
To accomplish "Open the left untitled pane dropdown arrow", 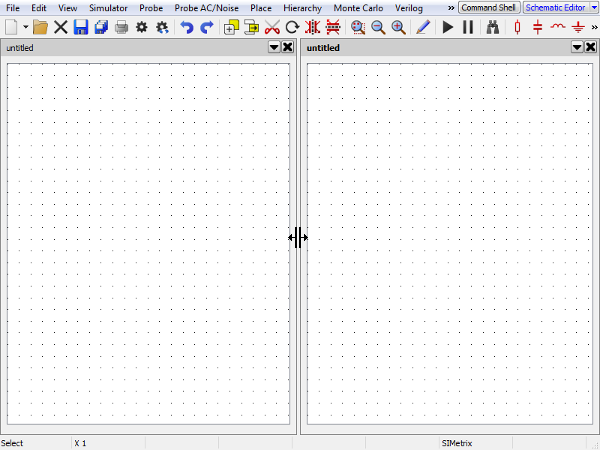I will click(274, 47).
